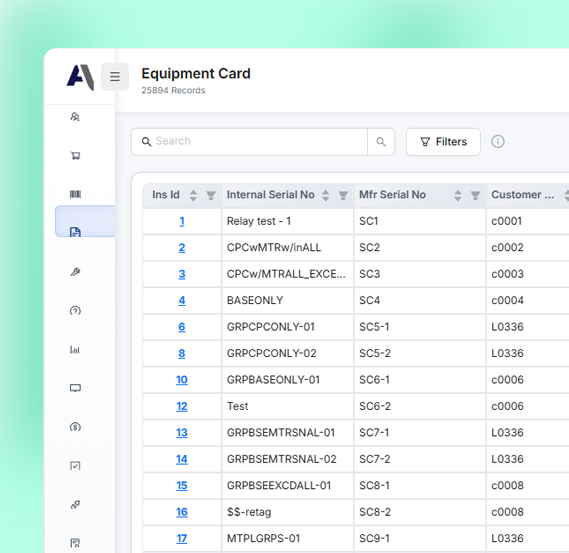
Task: Select the 'CPCwMTRw/inALL' cell
Action: click(x=287, y=247)
